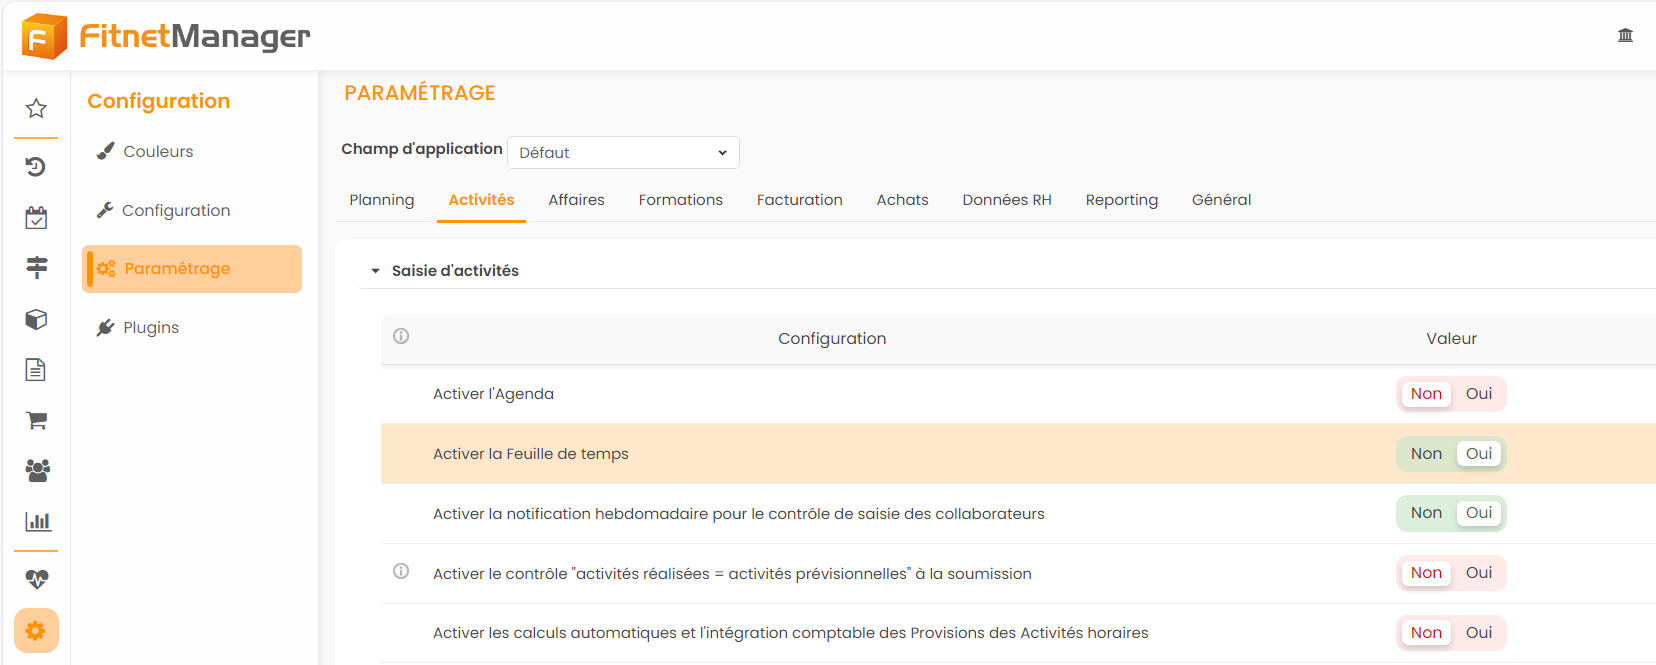This screenshot has width=1656, height=665.
Task: Open the heartbeat monitor icon in sidebar
Action: 37,579
